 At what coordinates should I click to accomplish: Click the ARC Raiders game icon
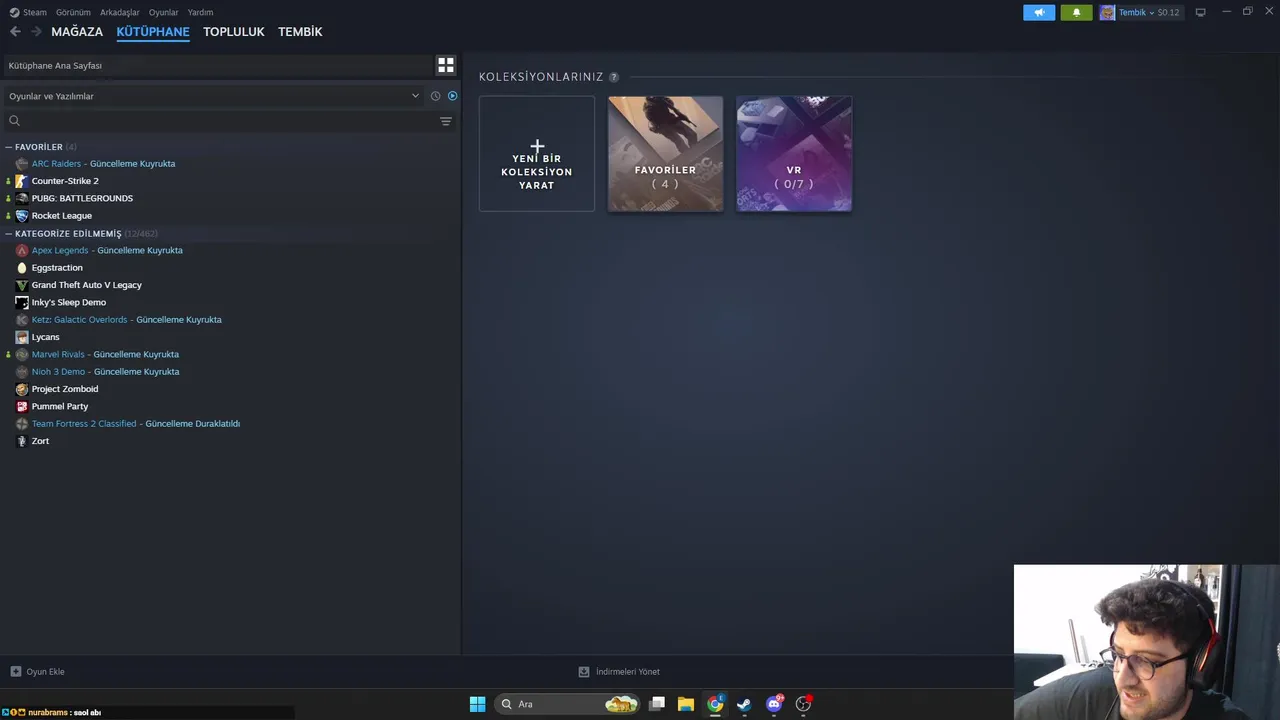tap(22, 164)
